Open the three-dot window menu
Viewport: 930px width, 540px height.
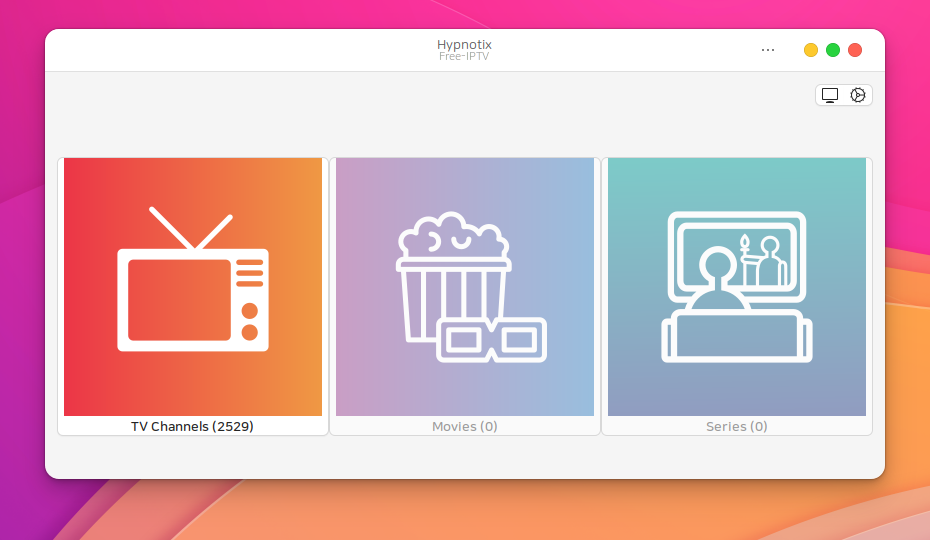768,50
